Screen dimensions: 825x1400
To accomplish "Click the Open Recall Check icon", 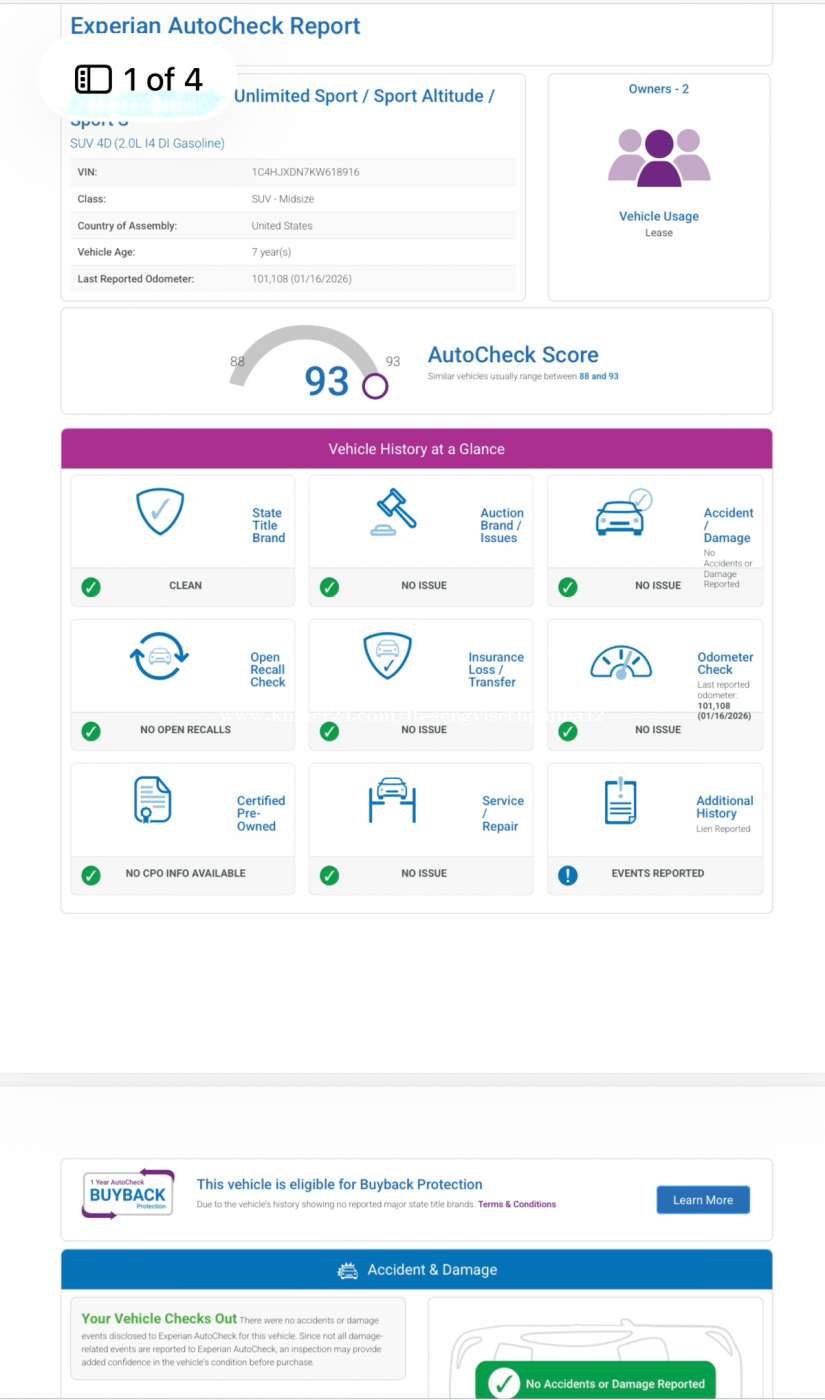I will [x=159, y=656].
